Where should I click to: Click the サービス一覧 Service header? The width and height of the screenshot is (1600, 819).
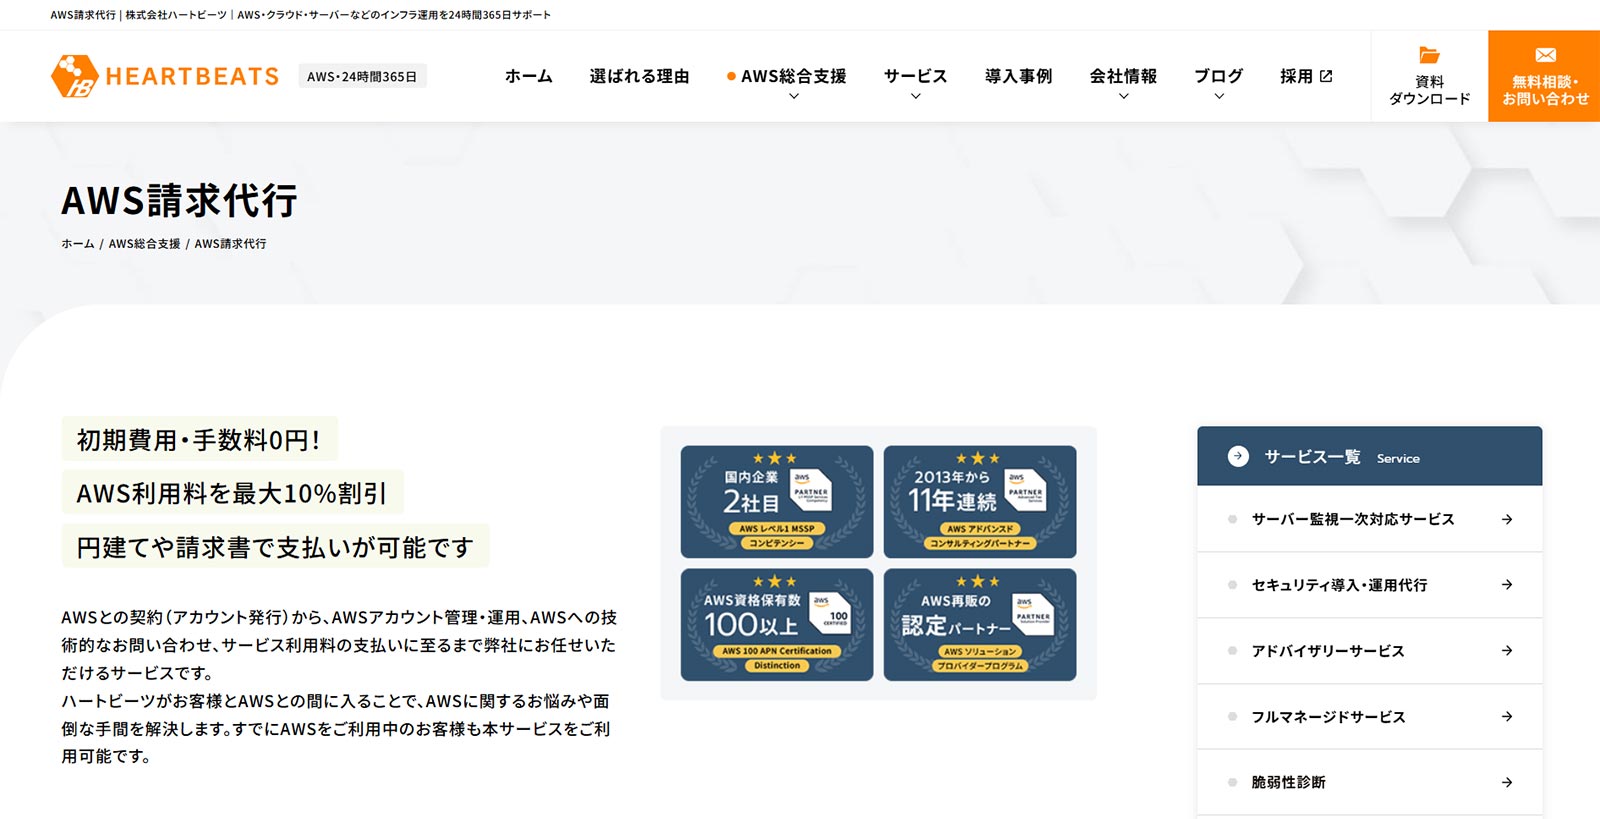(1369, 456)
